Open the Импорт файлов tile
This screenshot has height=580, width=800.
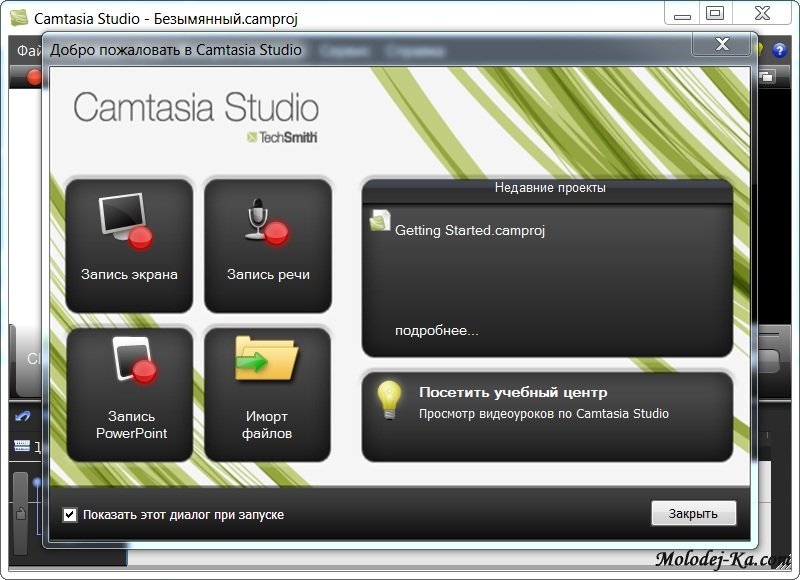click(267, 394)
